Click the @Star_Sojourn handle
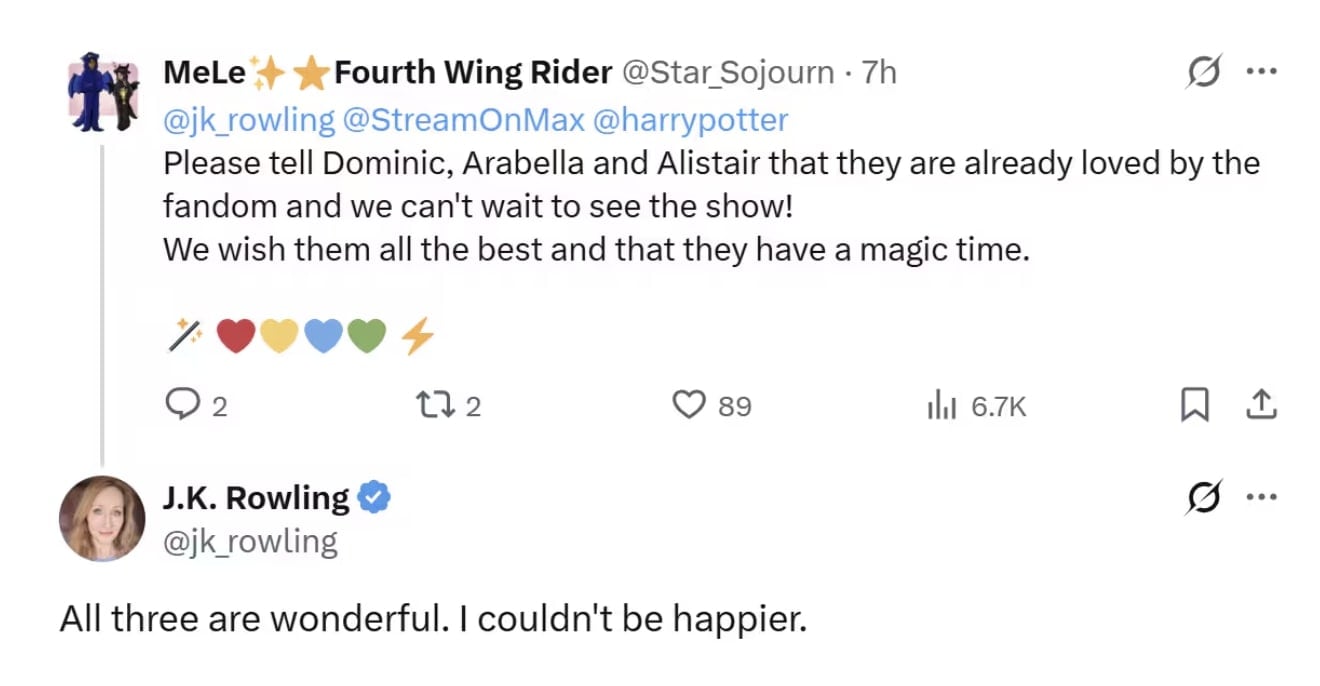This screenshot has width=1320, height=686. (728, 73)
